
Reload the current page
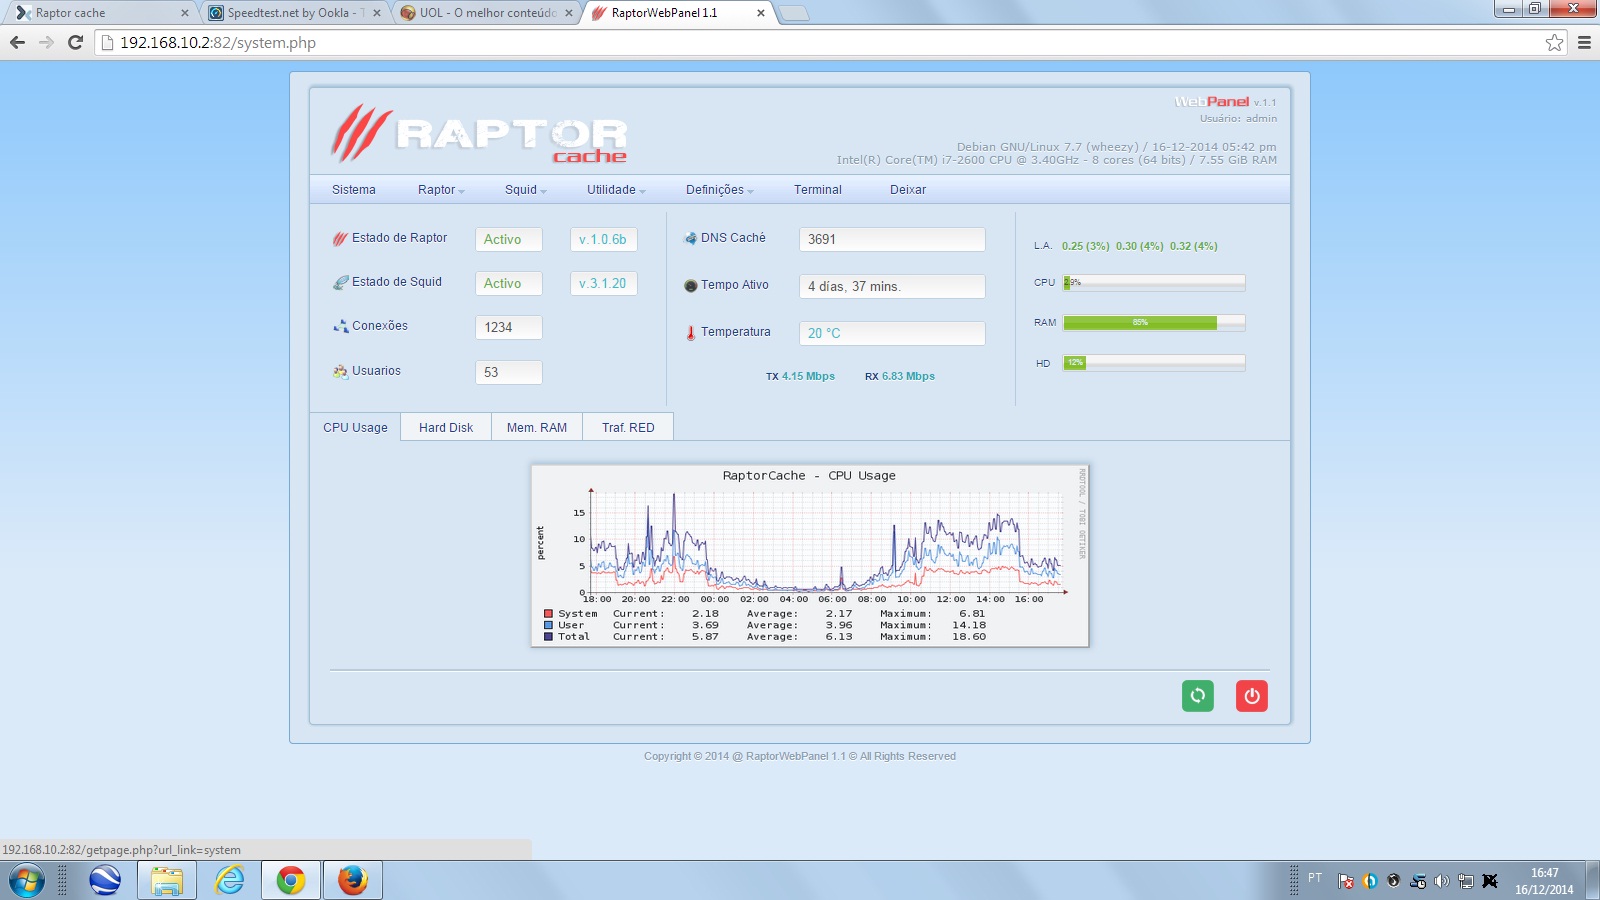pyautogui.click(x=75, y=42)
